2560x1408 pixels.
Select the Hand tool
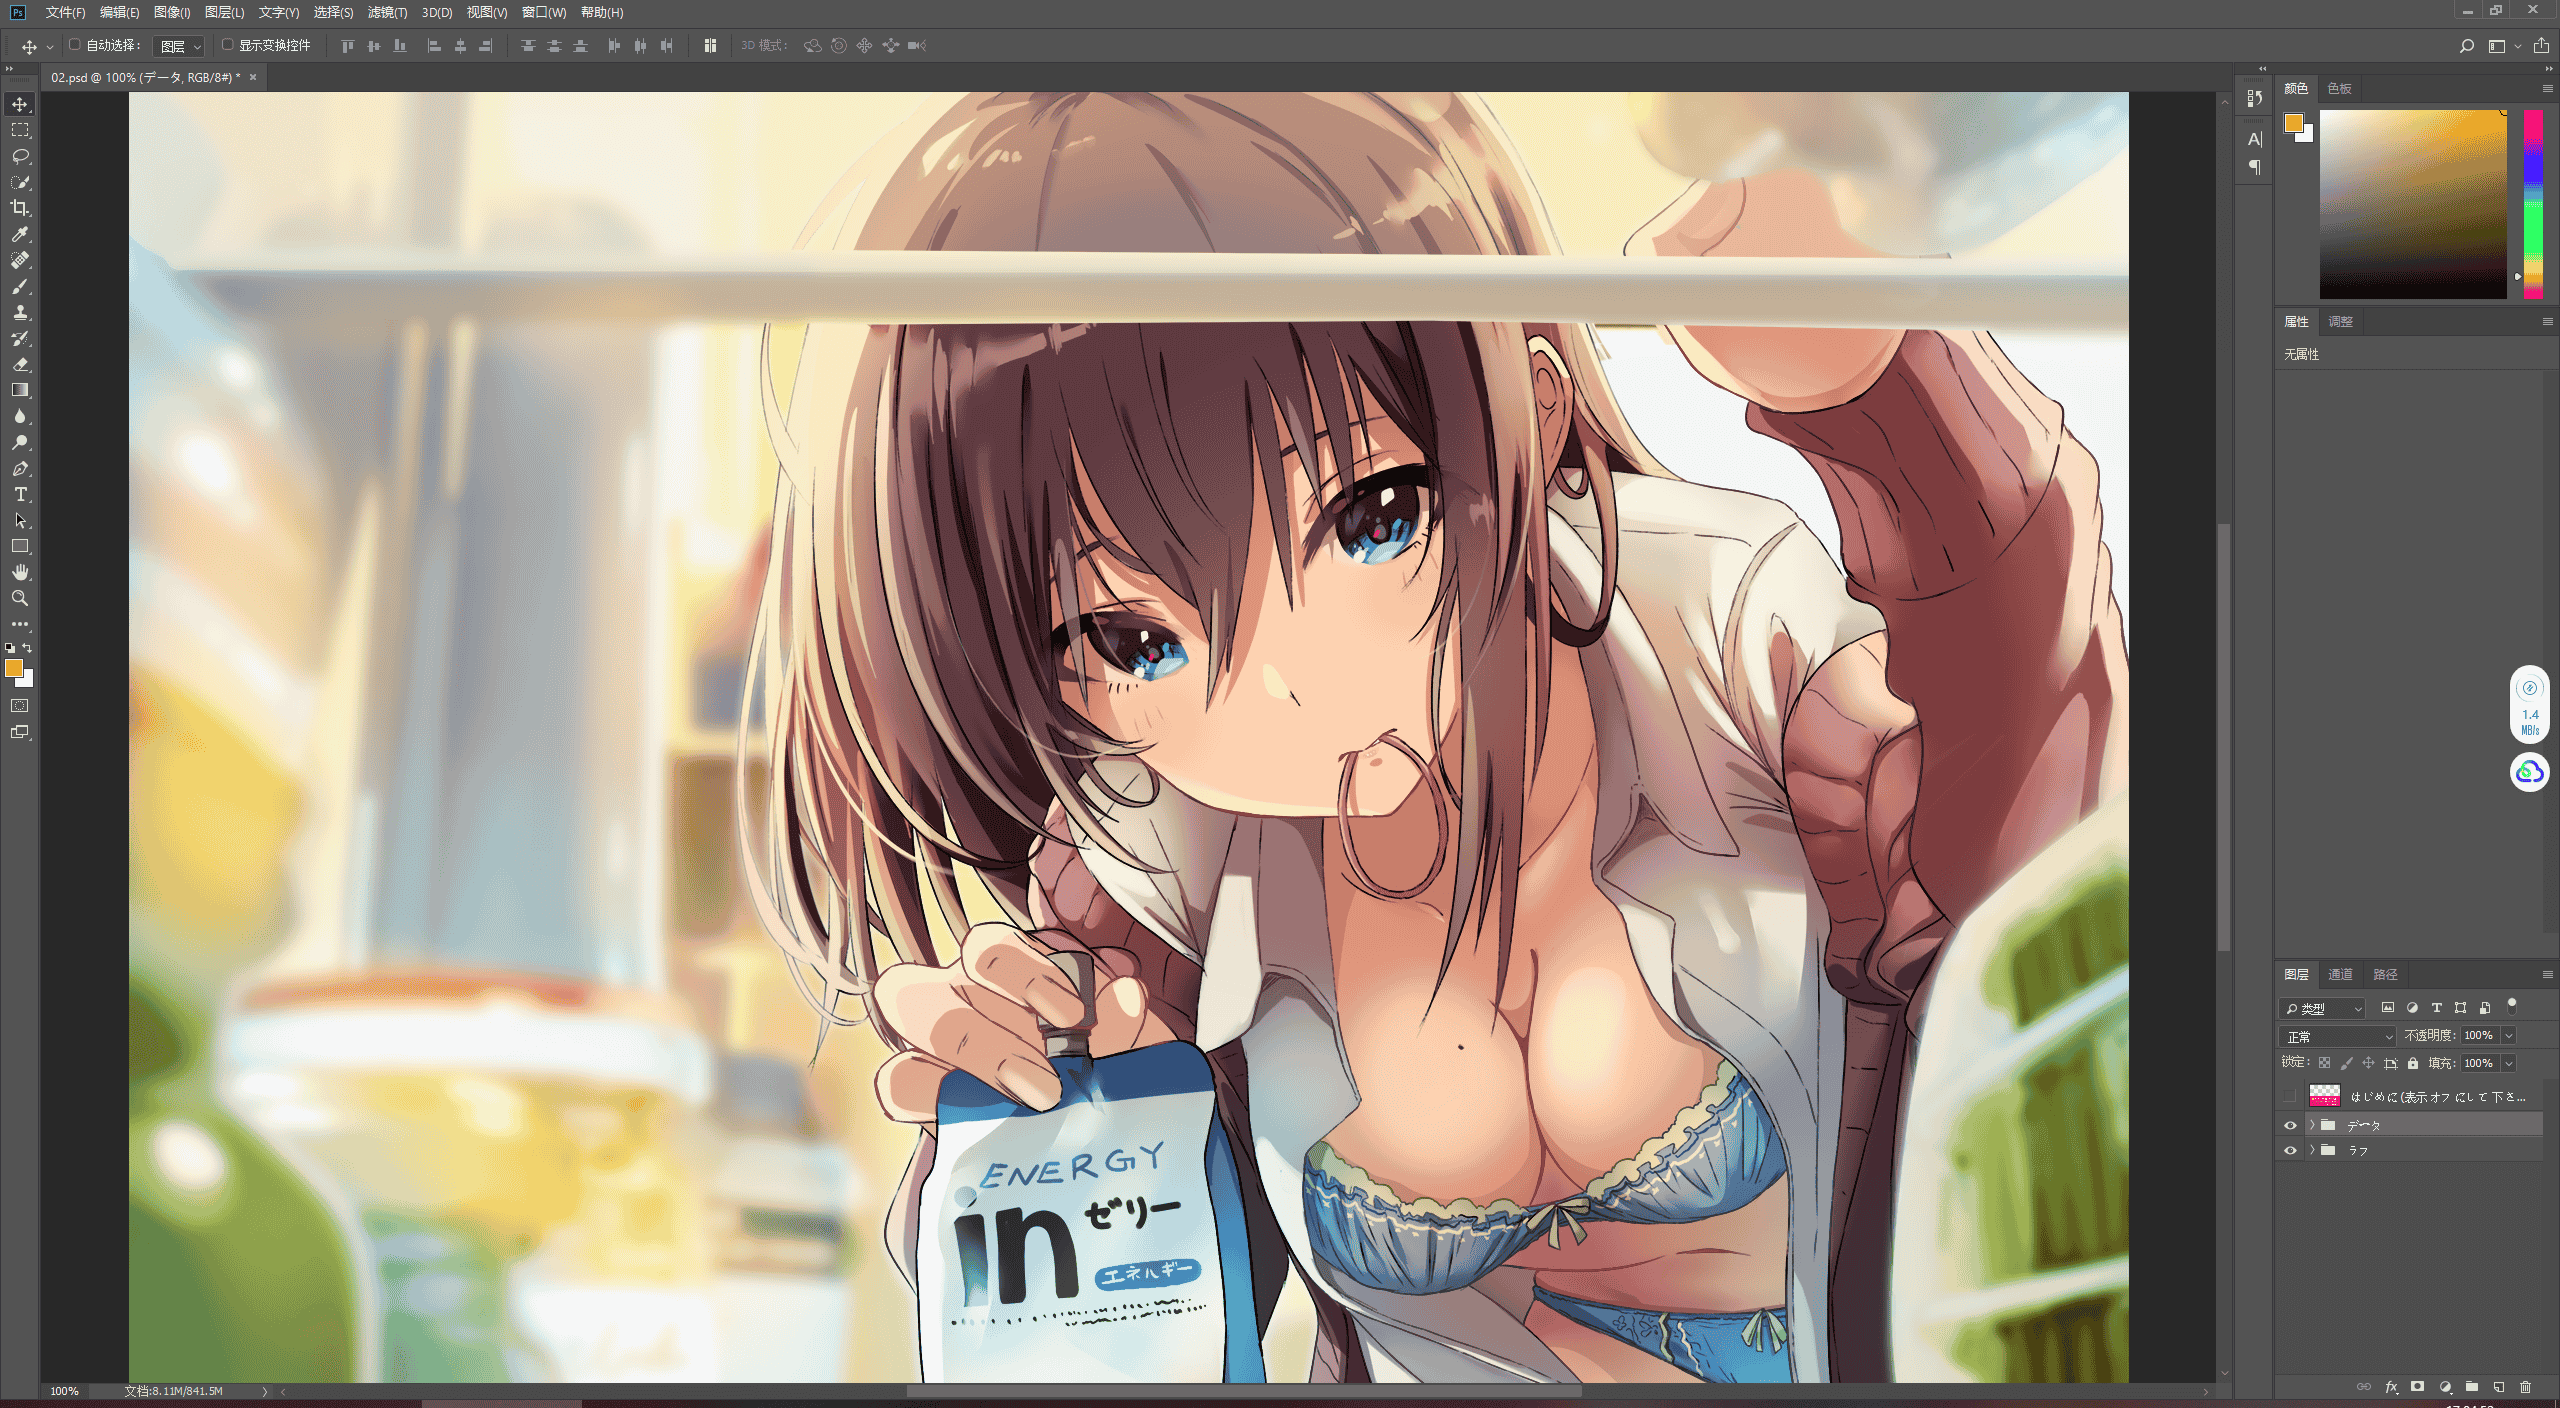tap(20, 572)
